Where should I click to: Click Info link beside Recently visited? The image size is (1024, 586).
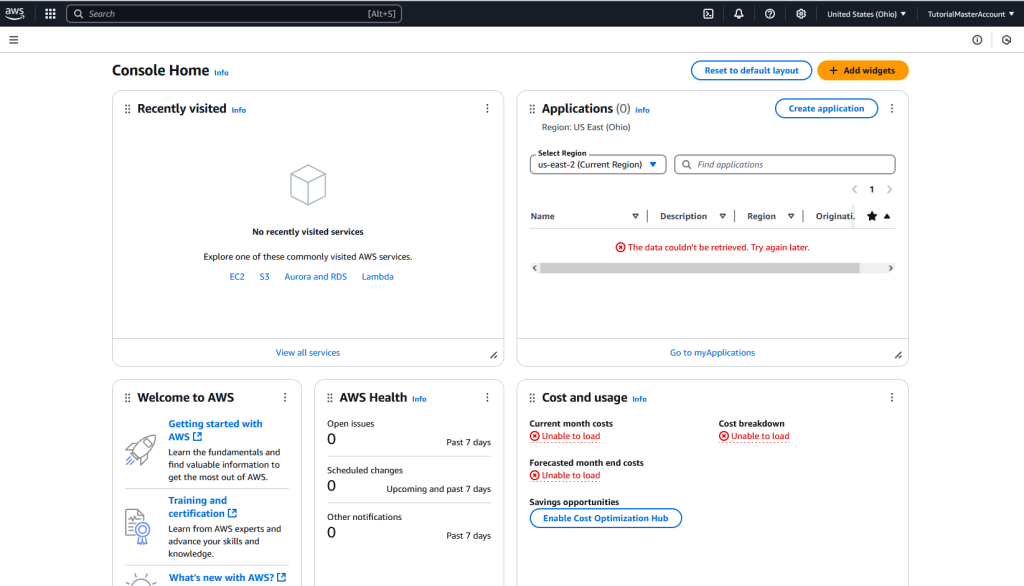[x=239, y=110]
